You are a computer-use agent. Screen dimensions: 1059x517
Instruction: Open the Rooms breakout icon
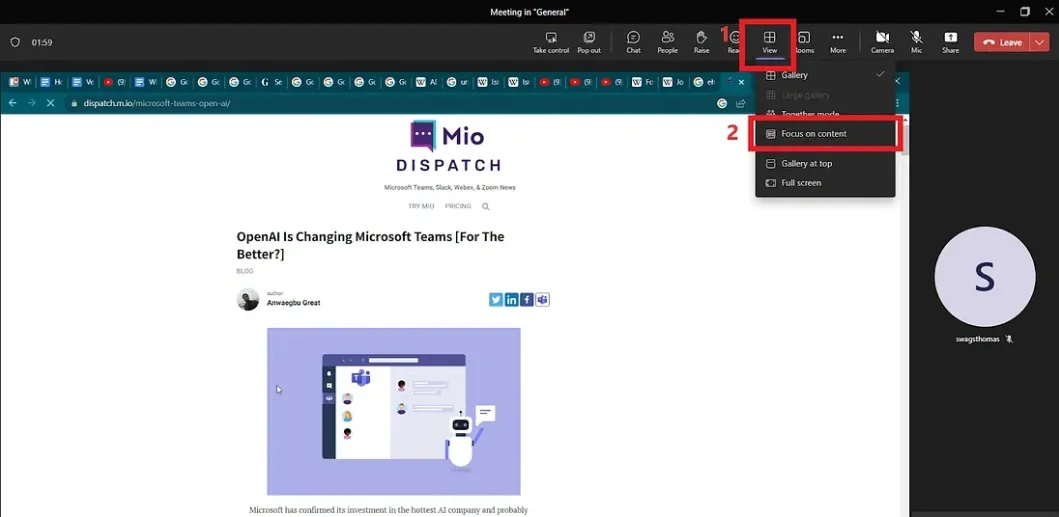click(804, 42)
